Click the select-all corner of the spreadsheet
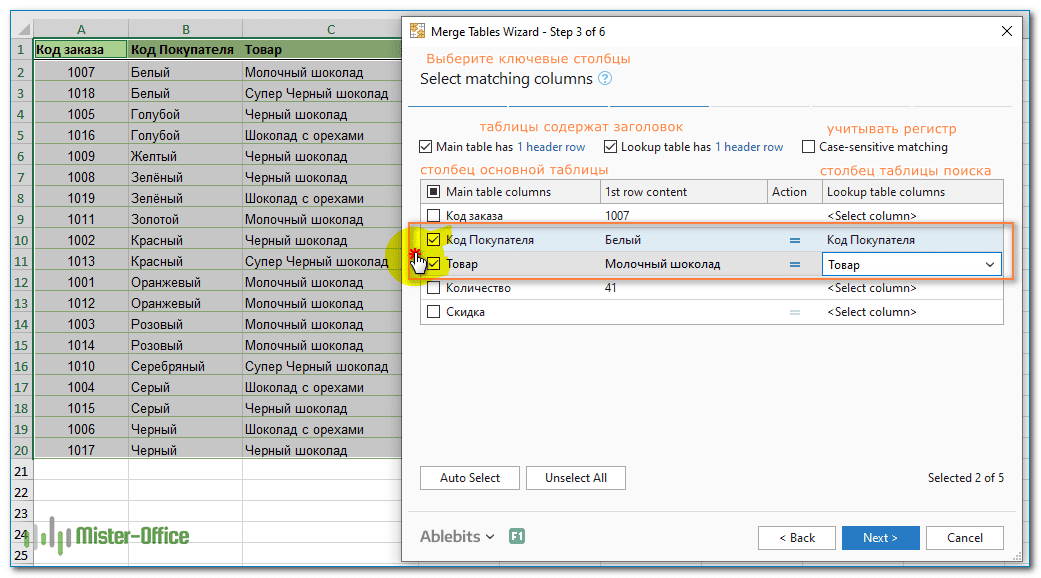Screen dimensions: 1041x578 click(23, 29)
